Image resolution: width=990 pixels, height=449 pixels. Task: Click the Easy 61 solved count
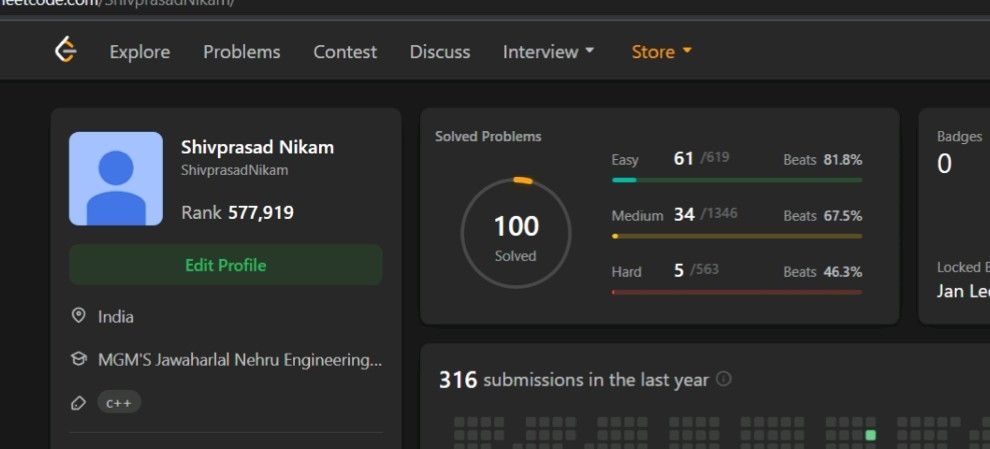[684, 159]
